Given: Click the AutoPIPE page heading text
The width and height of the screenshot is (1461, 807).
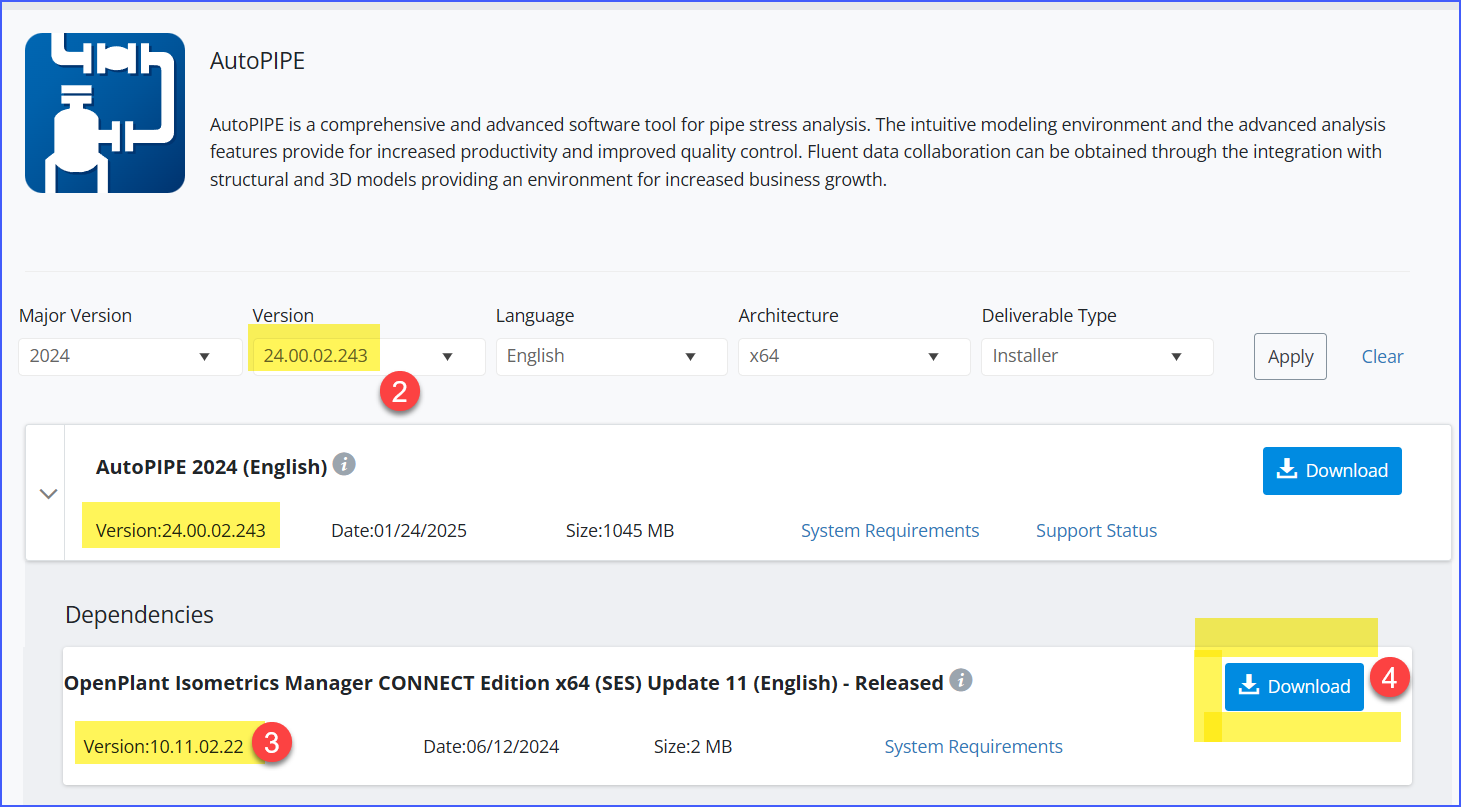Looking at the screenshot, I should point(257,61).
